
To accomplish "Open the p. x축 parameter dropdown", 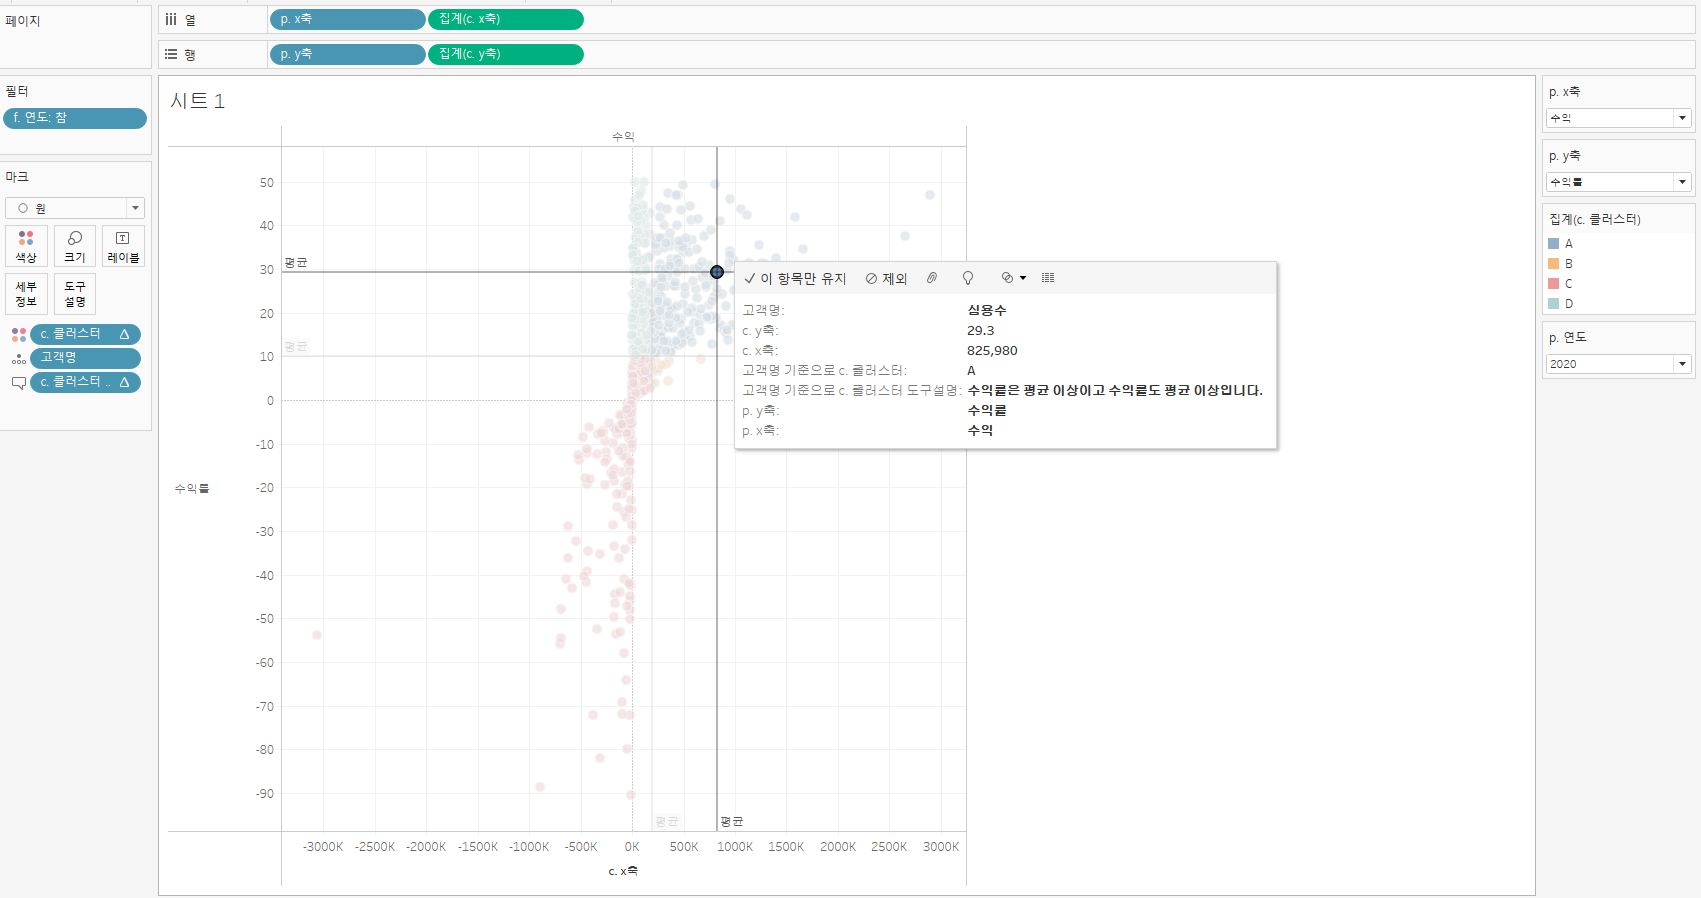I will (x=1618, y=118).
